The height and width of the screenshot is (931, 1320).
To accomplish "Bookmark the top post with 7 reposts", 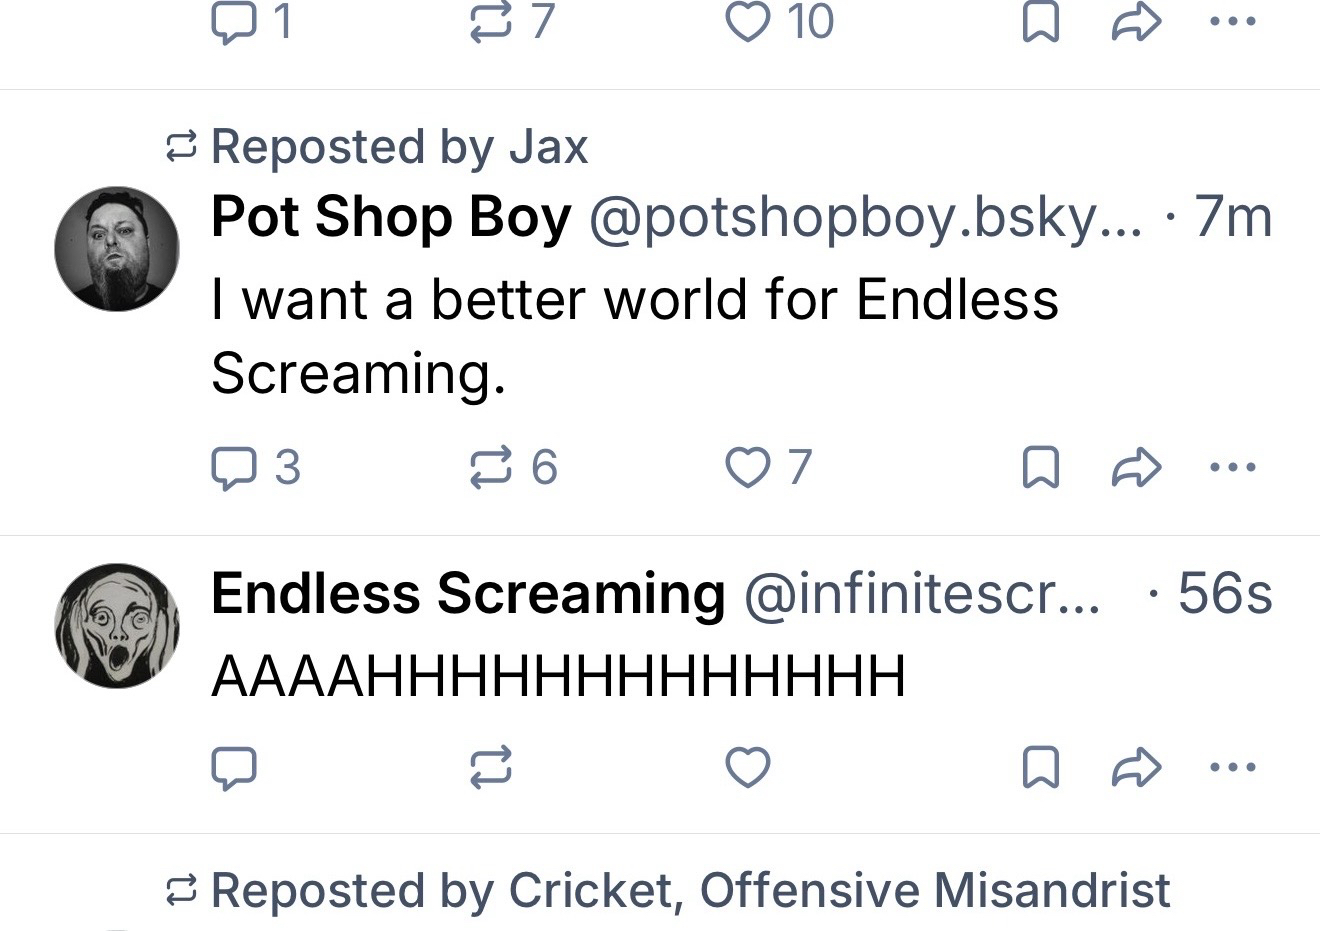I will (1040, 22).
